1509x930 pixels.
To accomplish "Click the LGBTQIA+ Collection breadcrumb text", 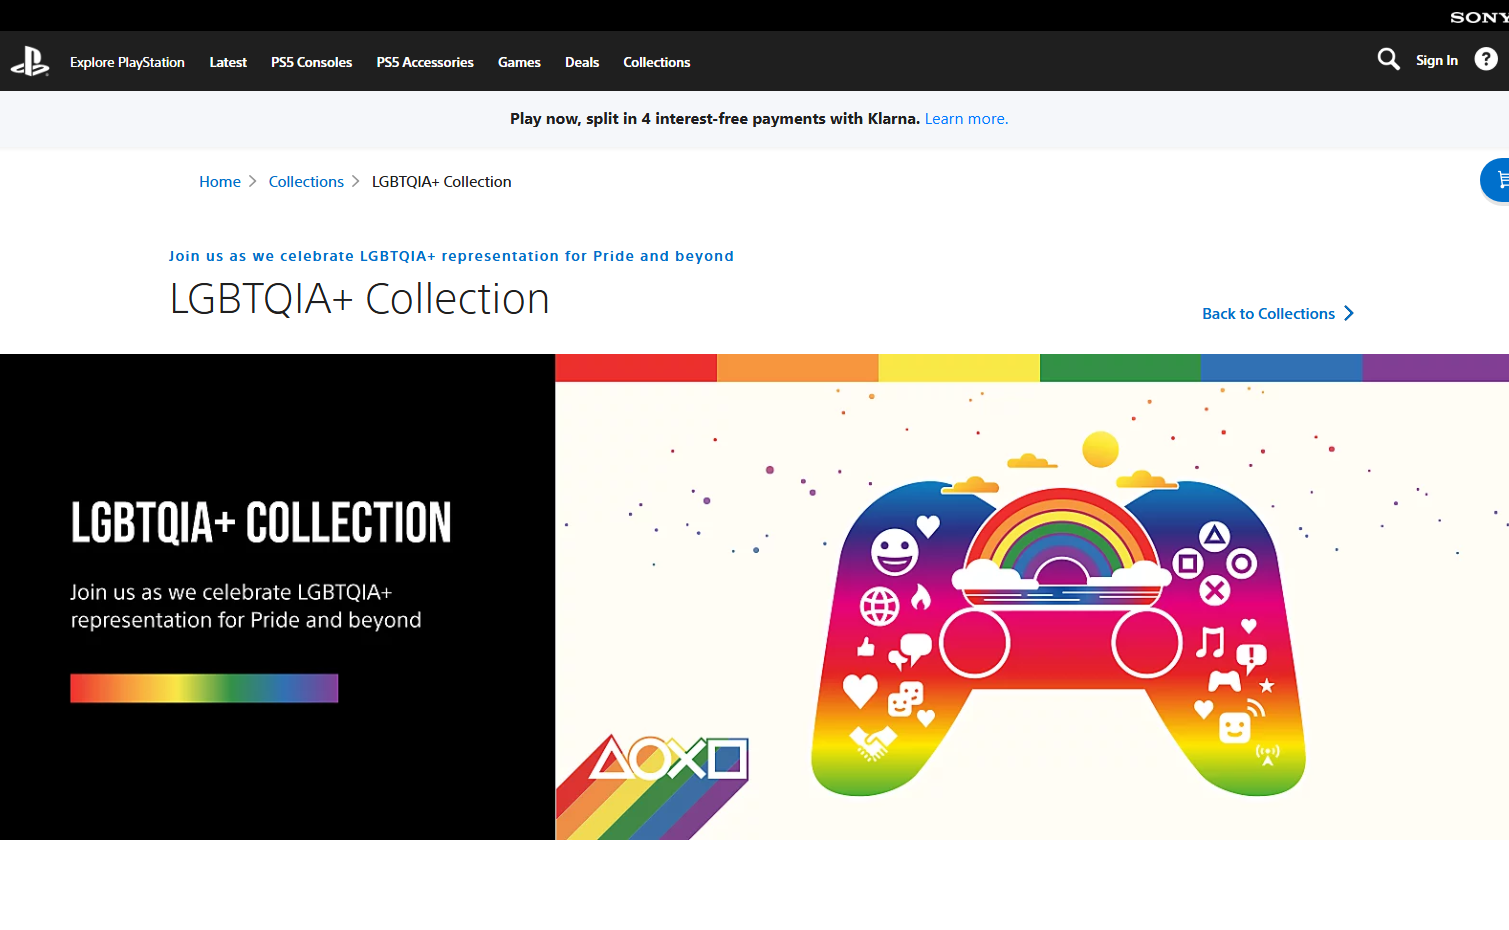I will click(x=442, y=182).
